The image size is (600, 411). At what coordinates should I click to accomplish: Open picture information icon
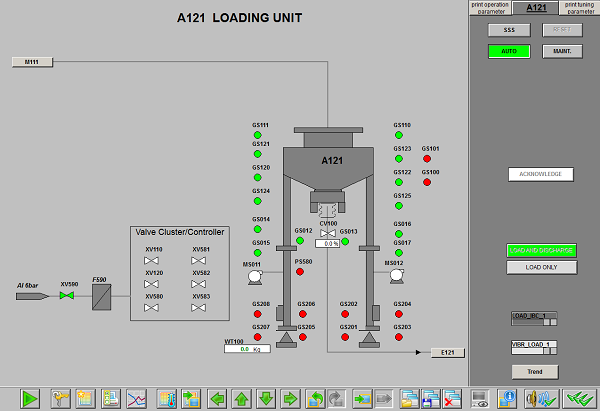coord(507,399)
